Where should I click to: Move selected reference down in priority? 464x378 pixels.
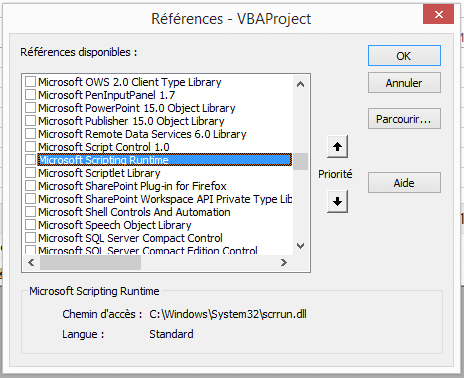click(x=337, y=201)
